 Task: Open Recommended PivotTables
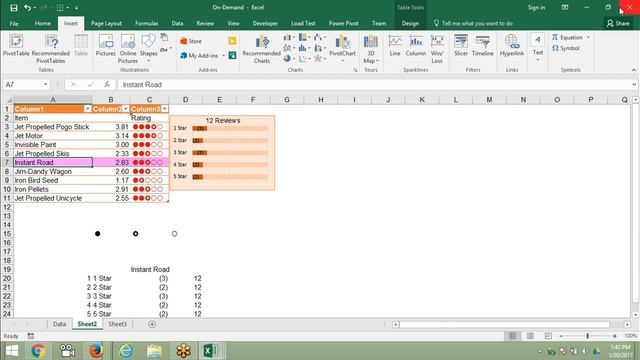[51, 49]
